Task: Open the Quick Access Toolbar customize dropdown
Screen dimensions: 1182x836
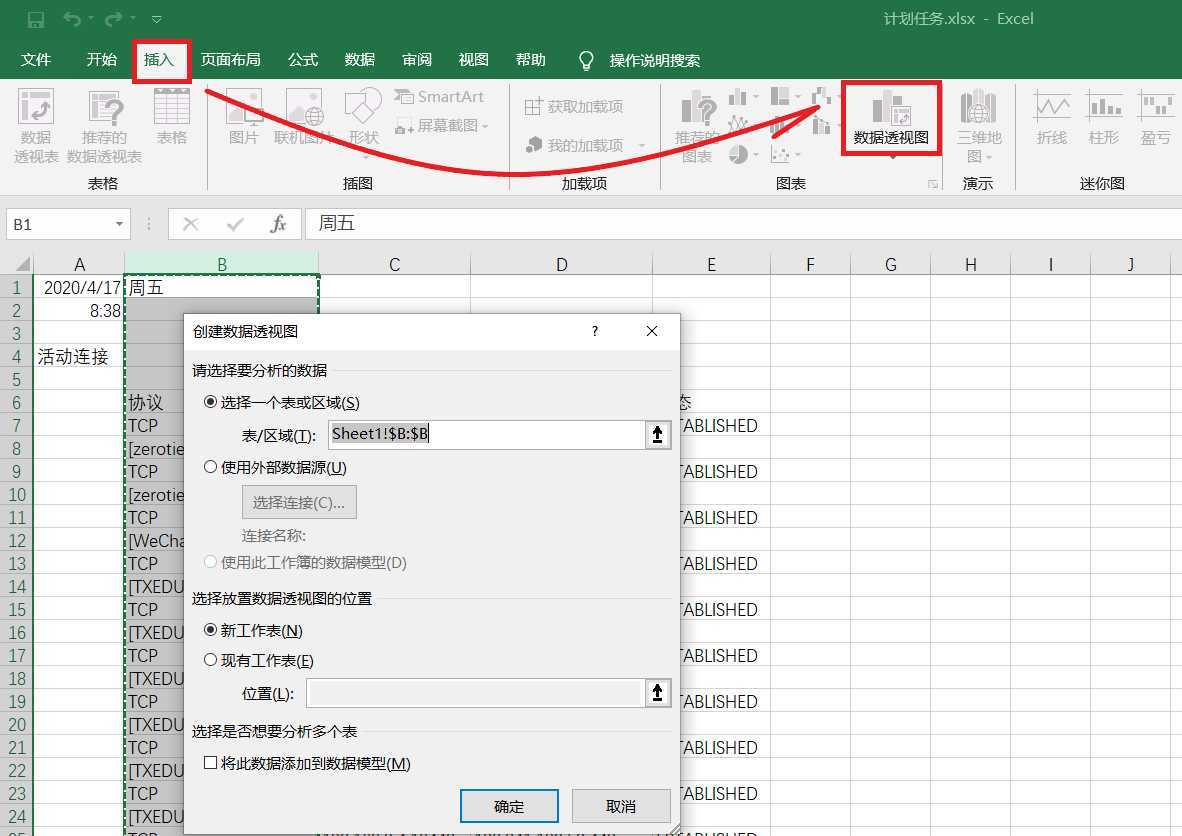Action: coord(157,19)
